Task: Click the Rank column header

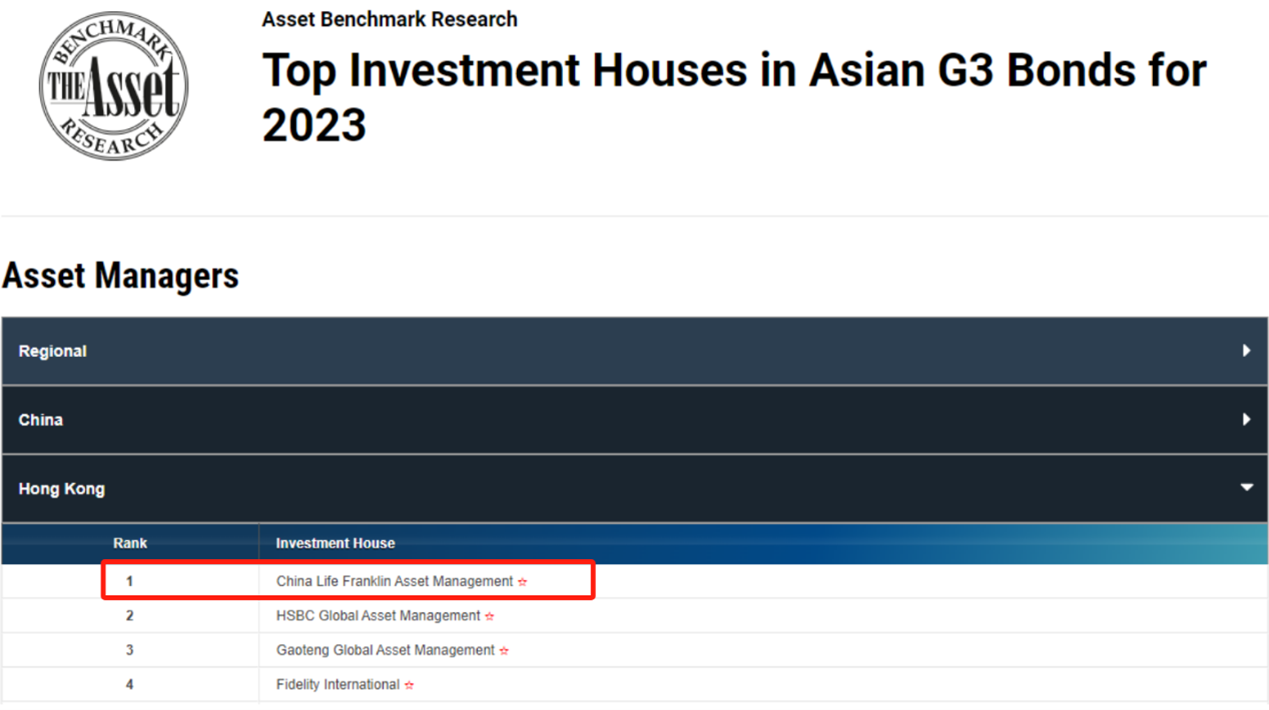Action: 130,543
